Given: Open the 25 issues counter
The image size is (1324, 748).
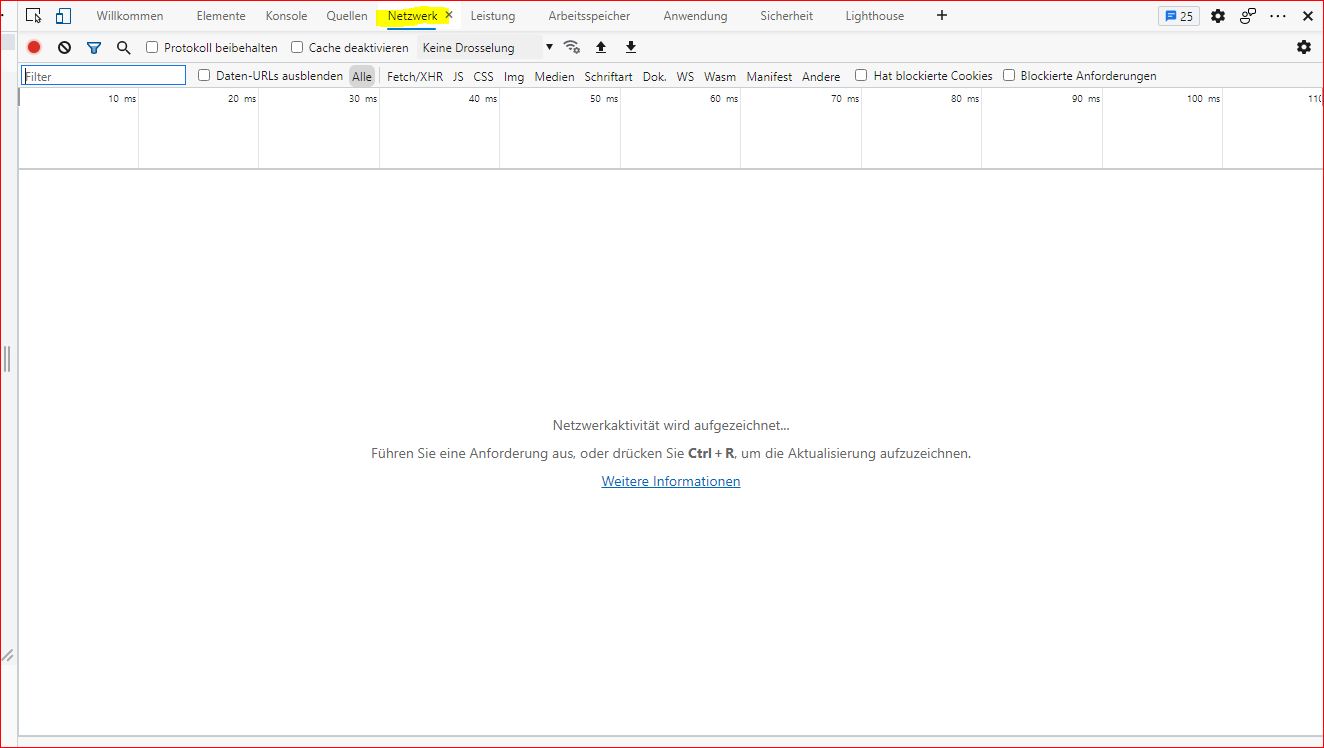Looking at the screenshot, I should point(1179,16).
